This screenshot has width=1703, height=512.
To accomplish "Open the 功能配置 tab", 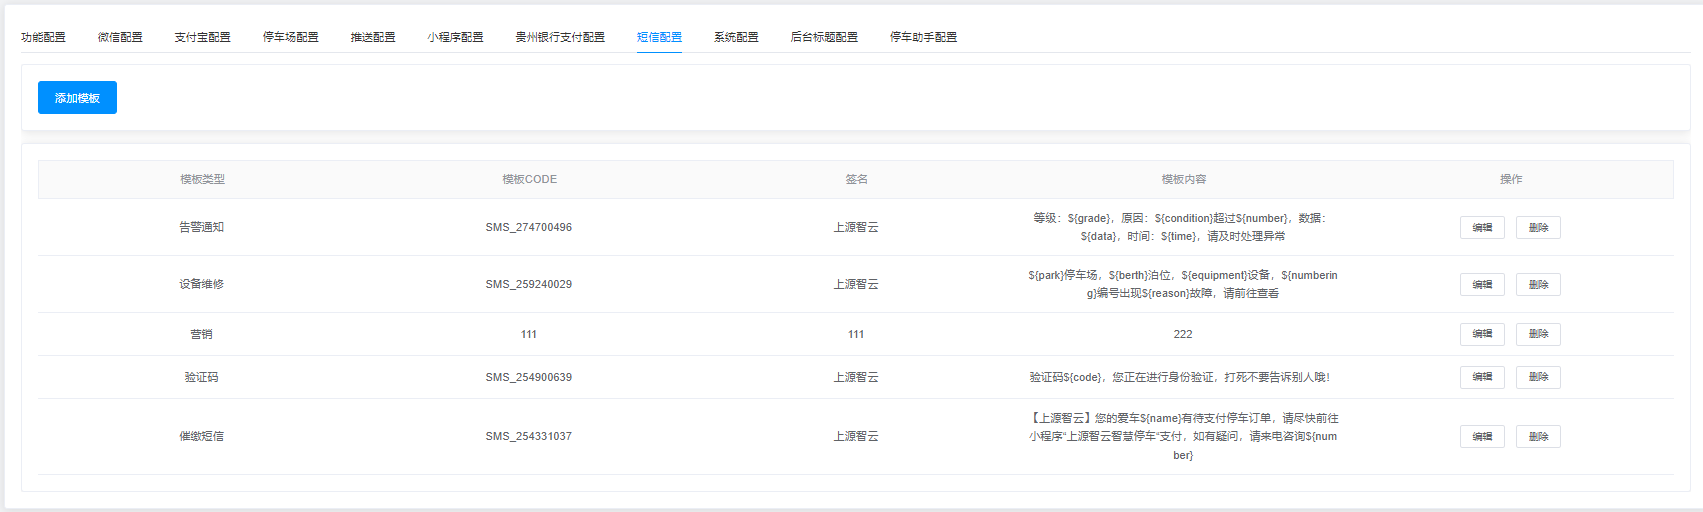I will 43,37.
